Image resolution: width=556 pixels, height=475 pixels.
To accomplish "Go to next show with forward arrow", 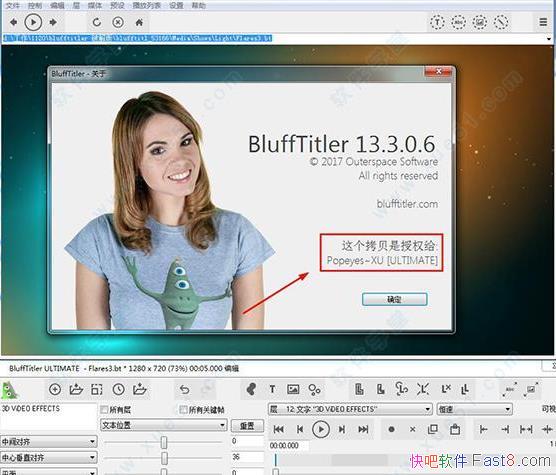I will pyautogui.click(x=53, y=22).
